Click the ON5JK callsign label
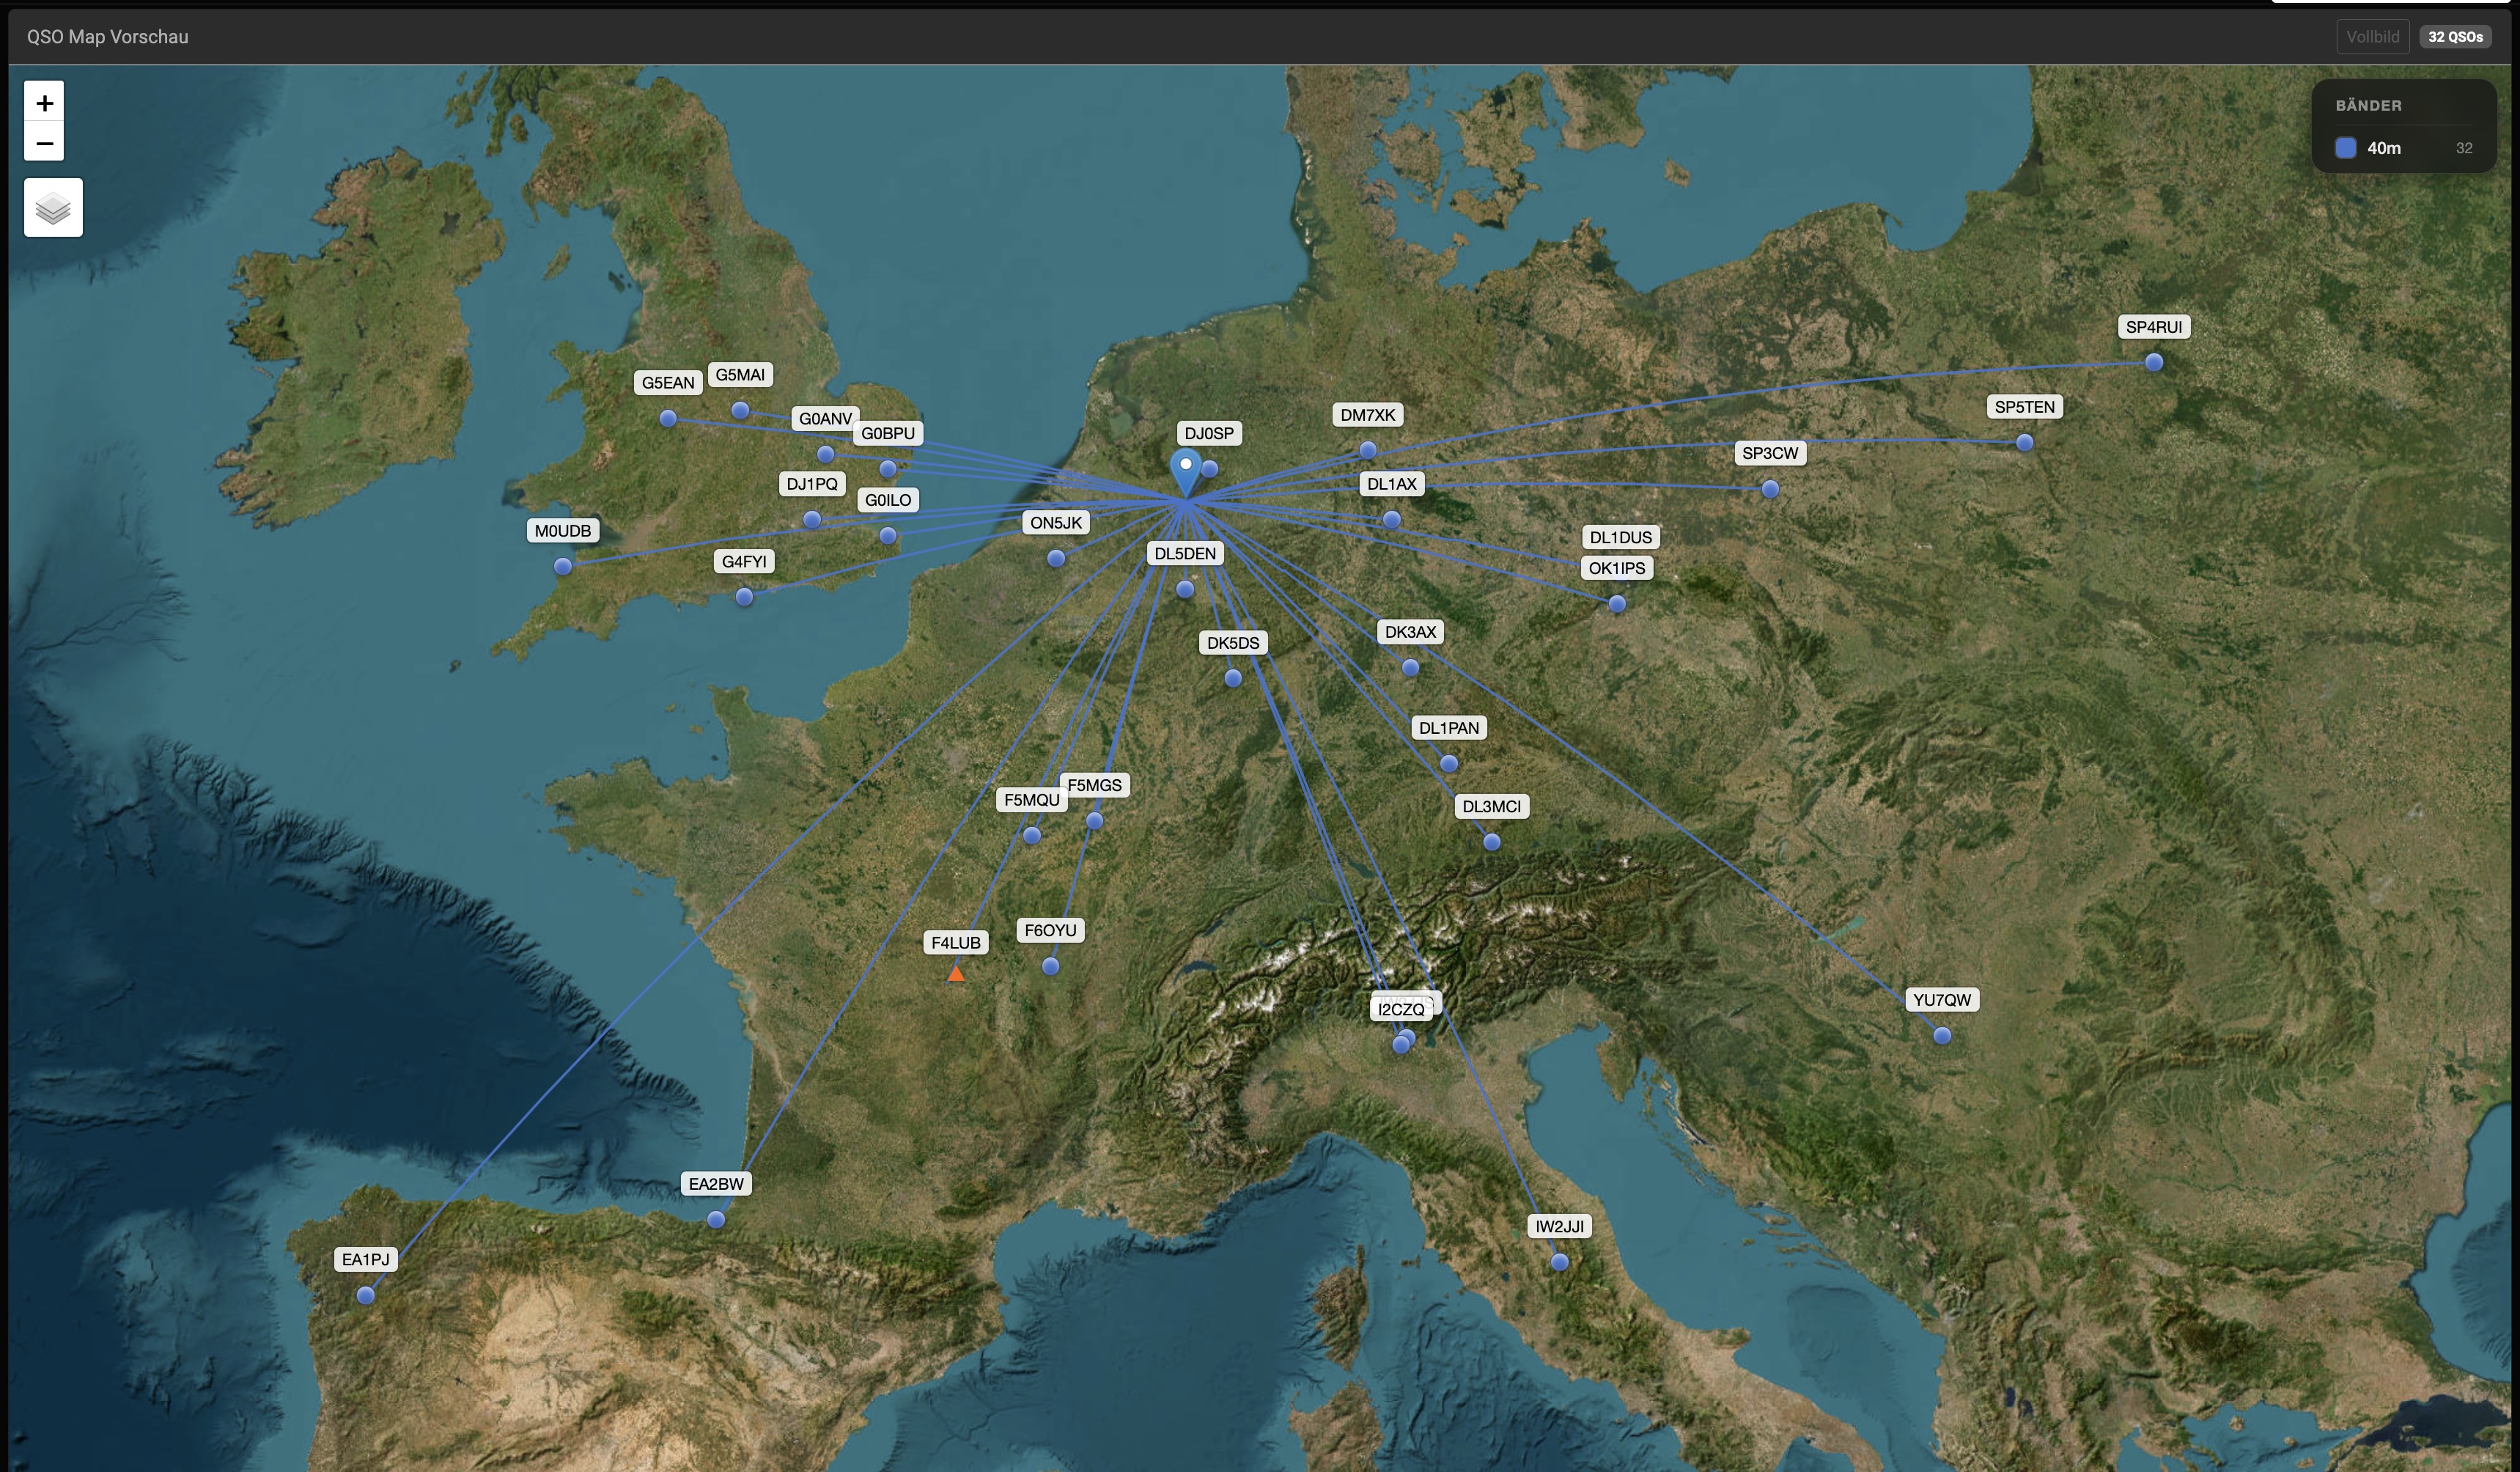2520x1472 pixels. pyautogui.click(x=1056, y=523)
